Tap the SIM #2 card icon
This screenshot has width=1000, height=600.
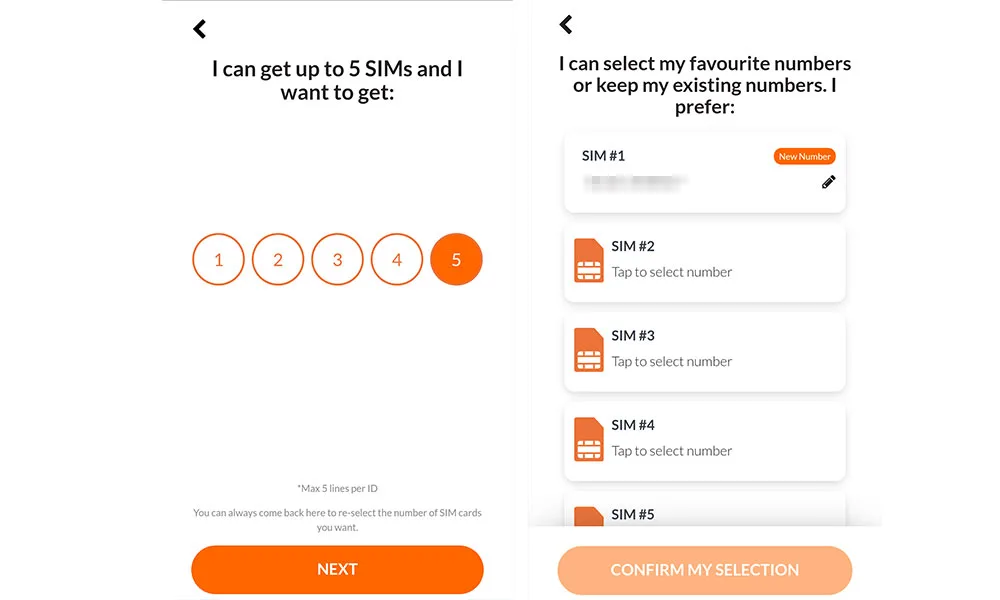pyautogui.click(x=589, y=260)
